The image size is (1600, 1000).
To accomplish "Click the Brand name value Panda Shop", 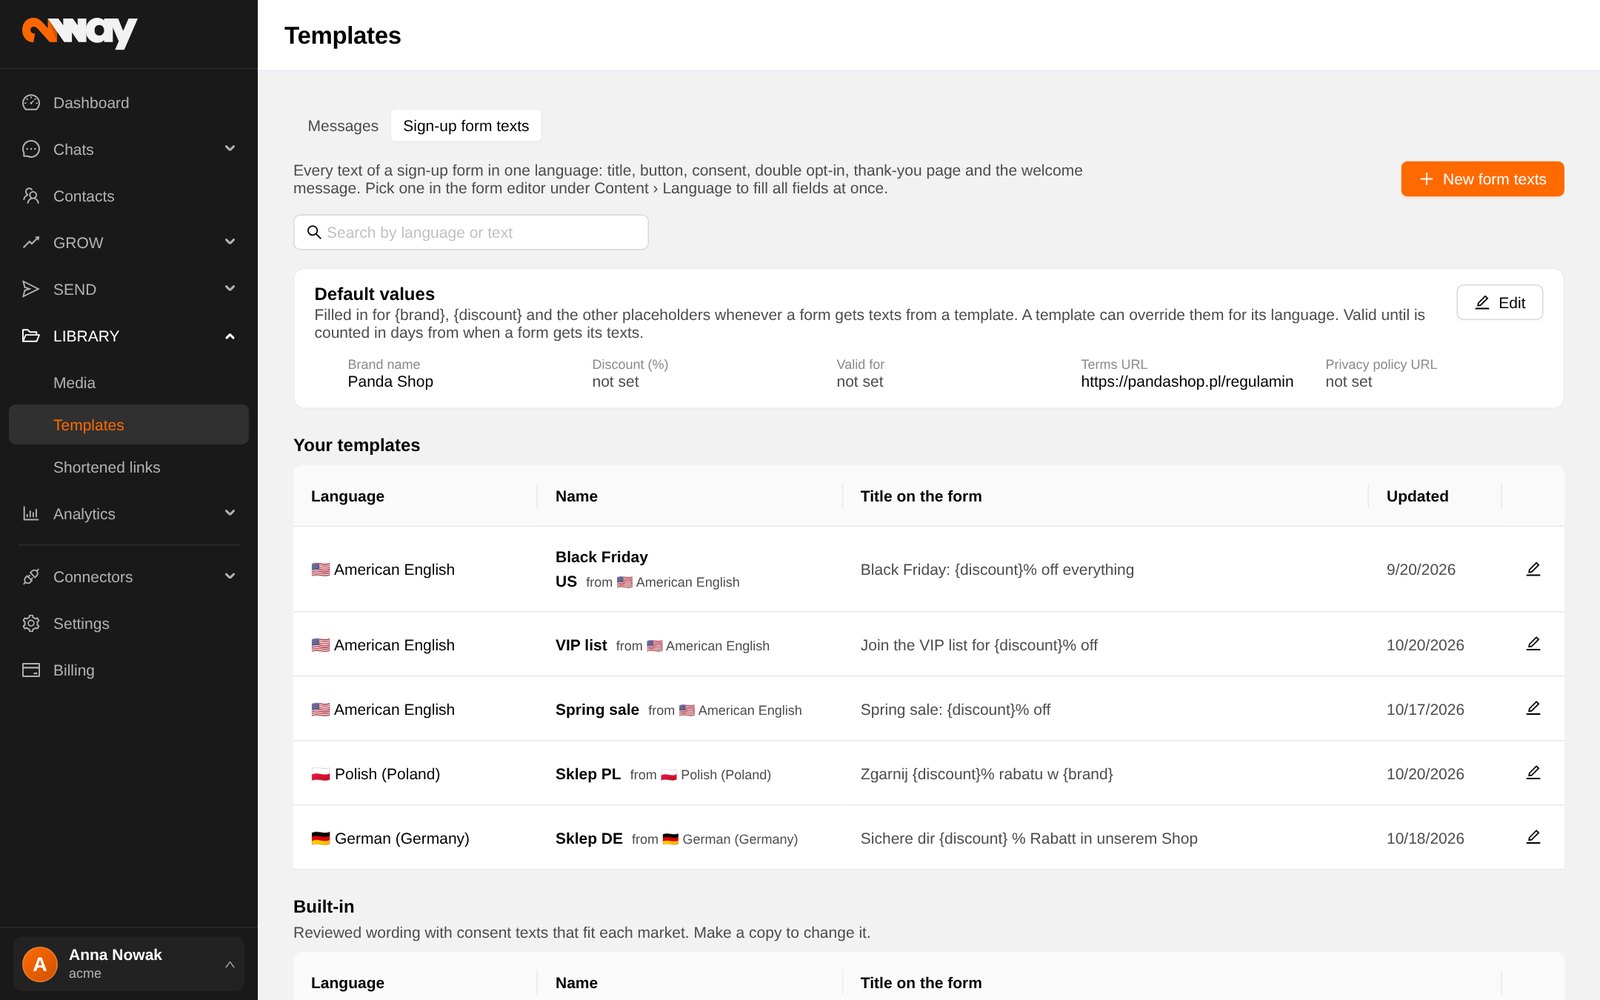I will (390, 382).
